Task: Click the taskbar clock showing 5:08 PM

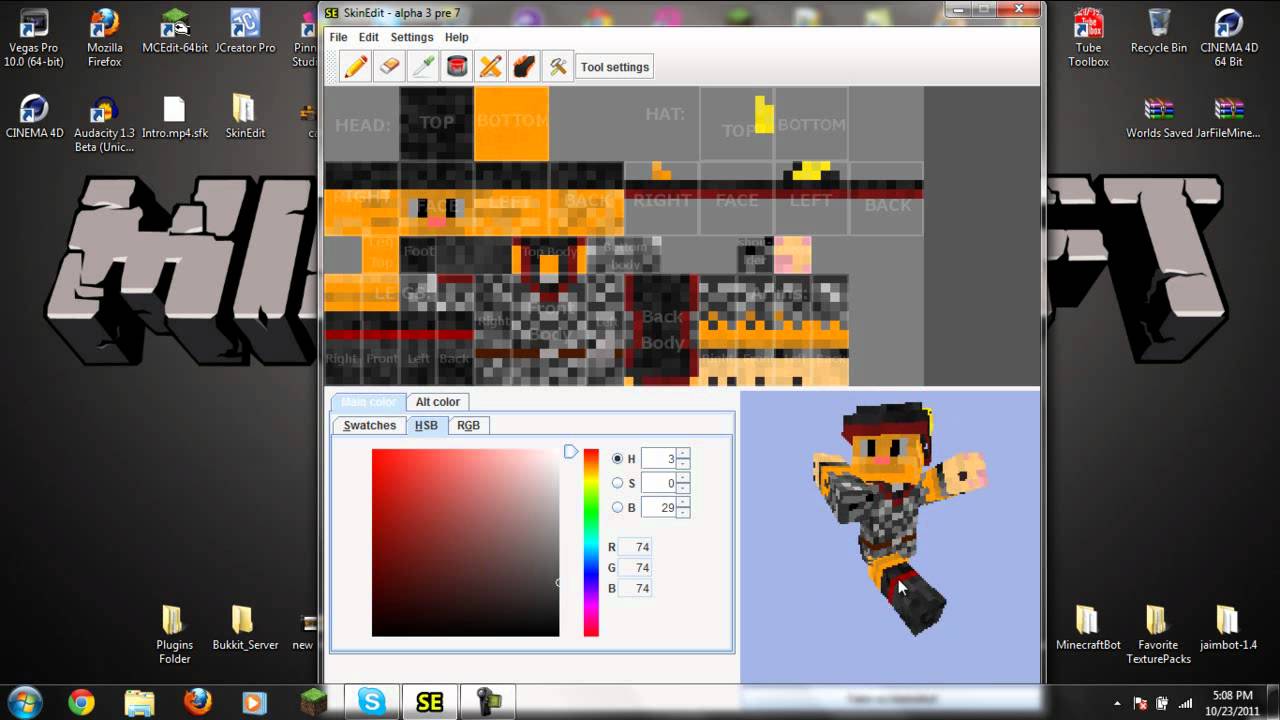Action: pyautogui.click(x=1231, y=702)
